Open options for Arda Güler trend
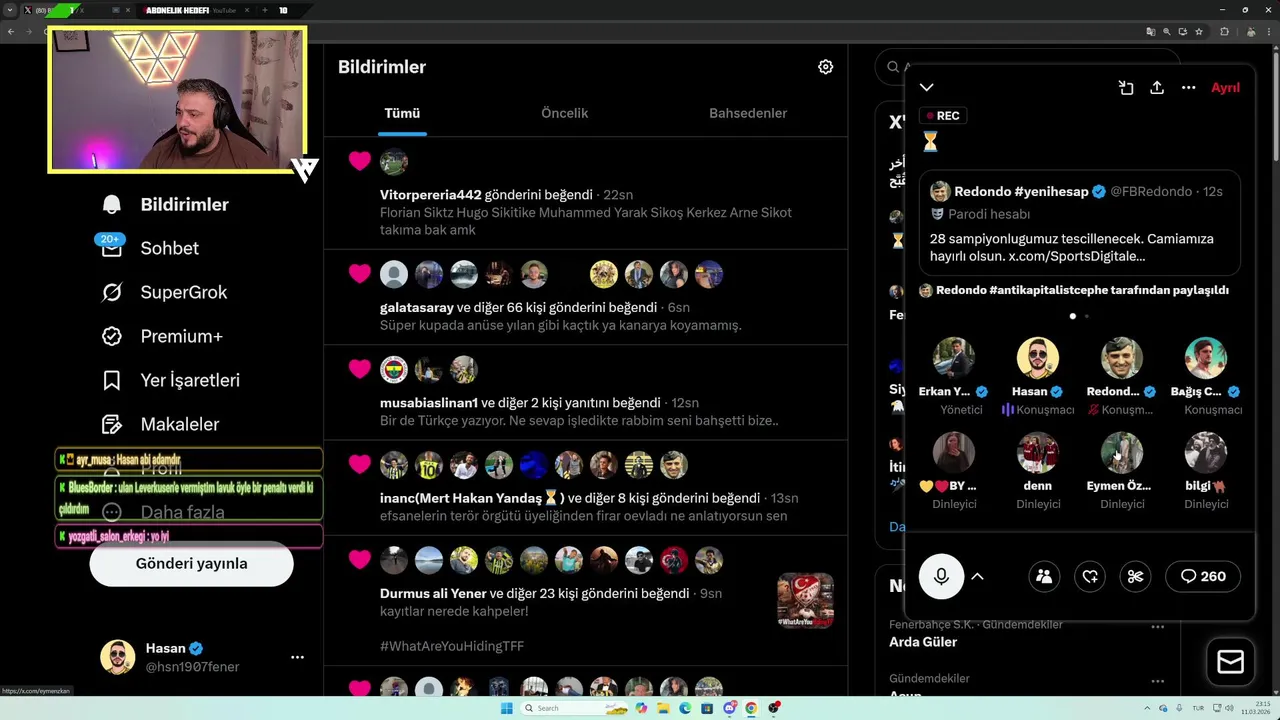 pos(1157,627)
